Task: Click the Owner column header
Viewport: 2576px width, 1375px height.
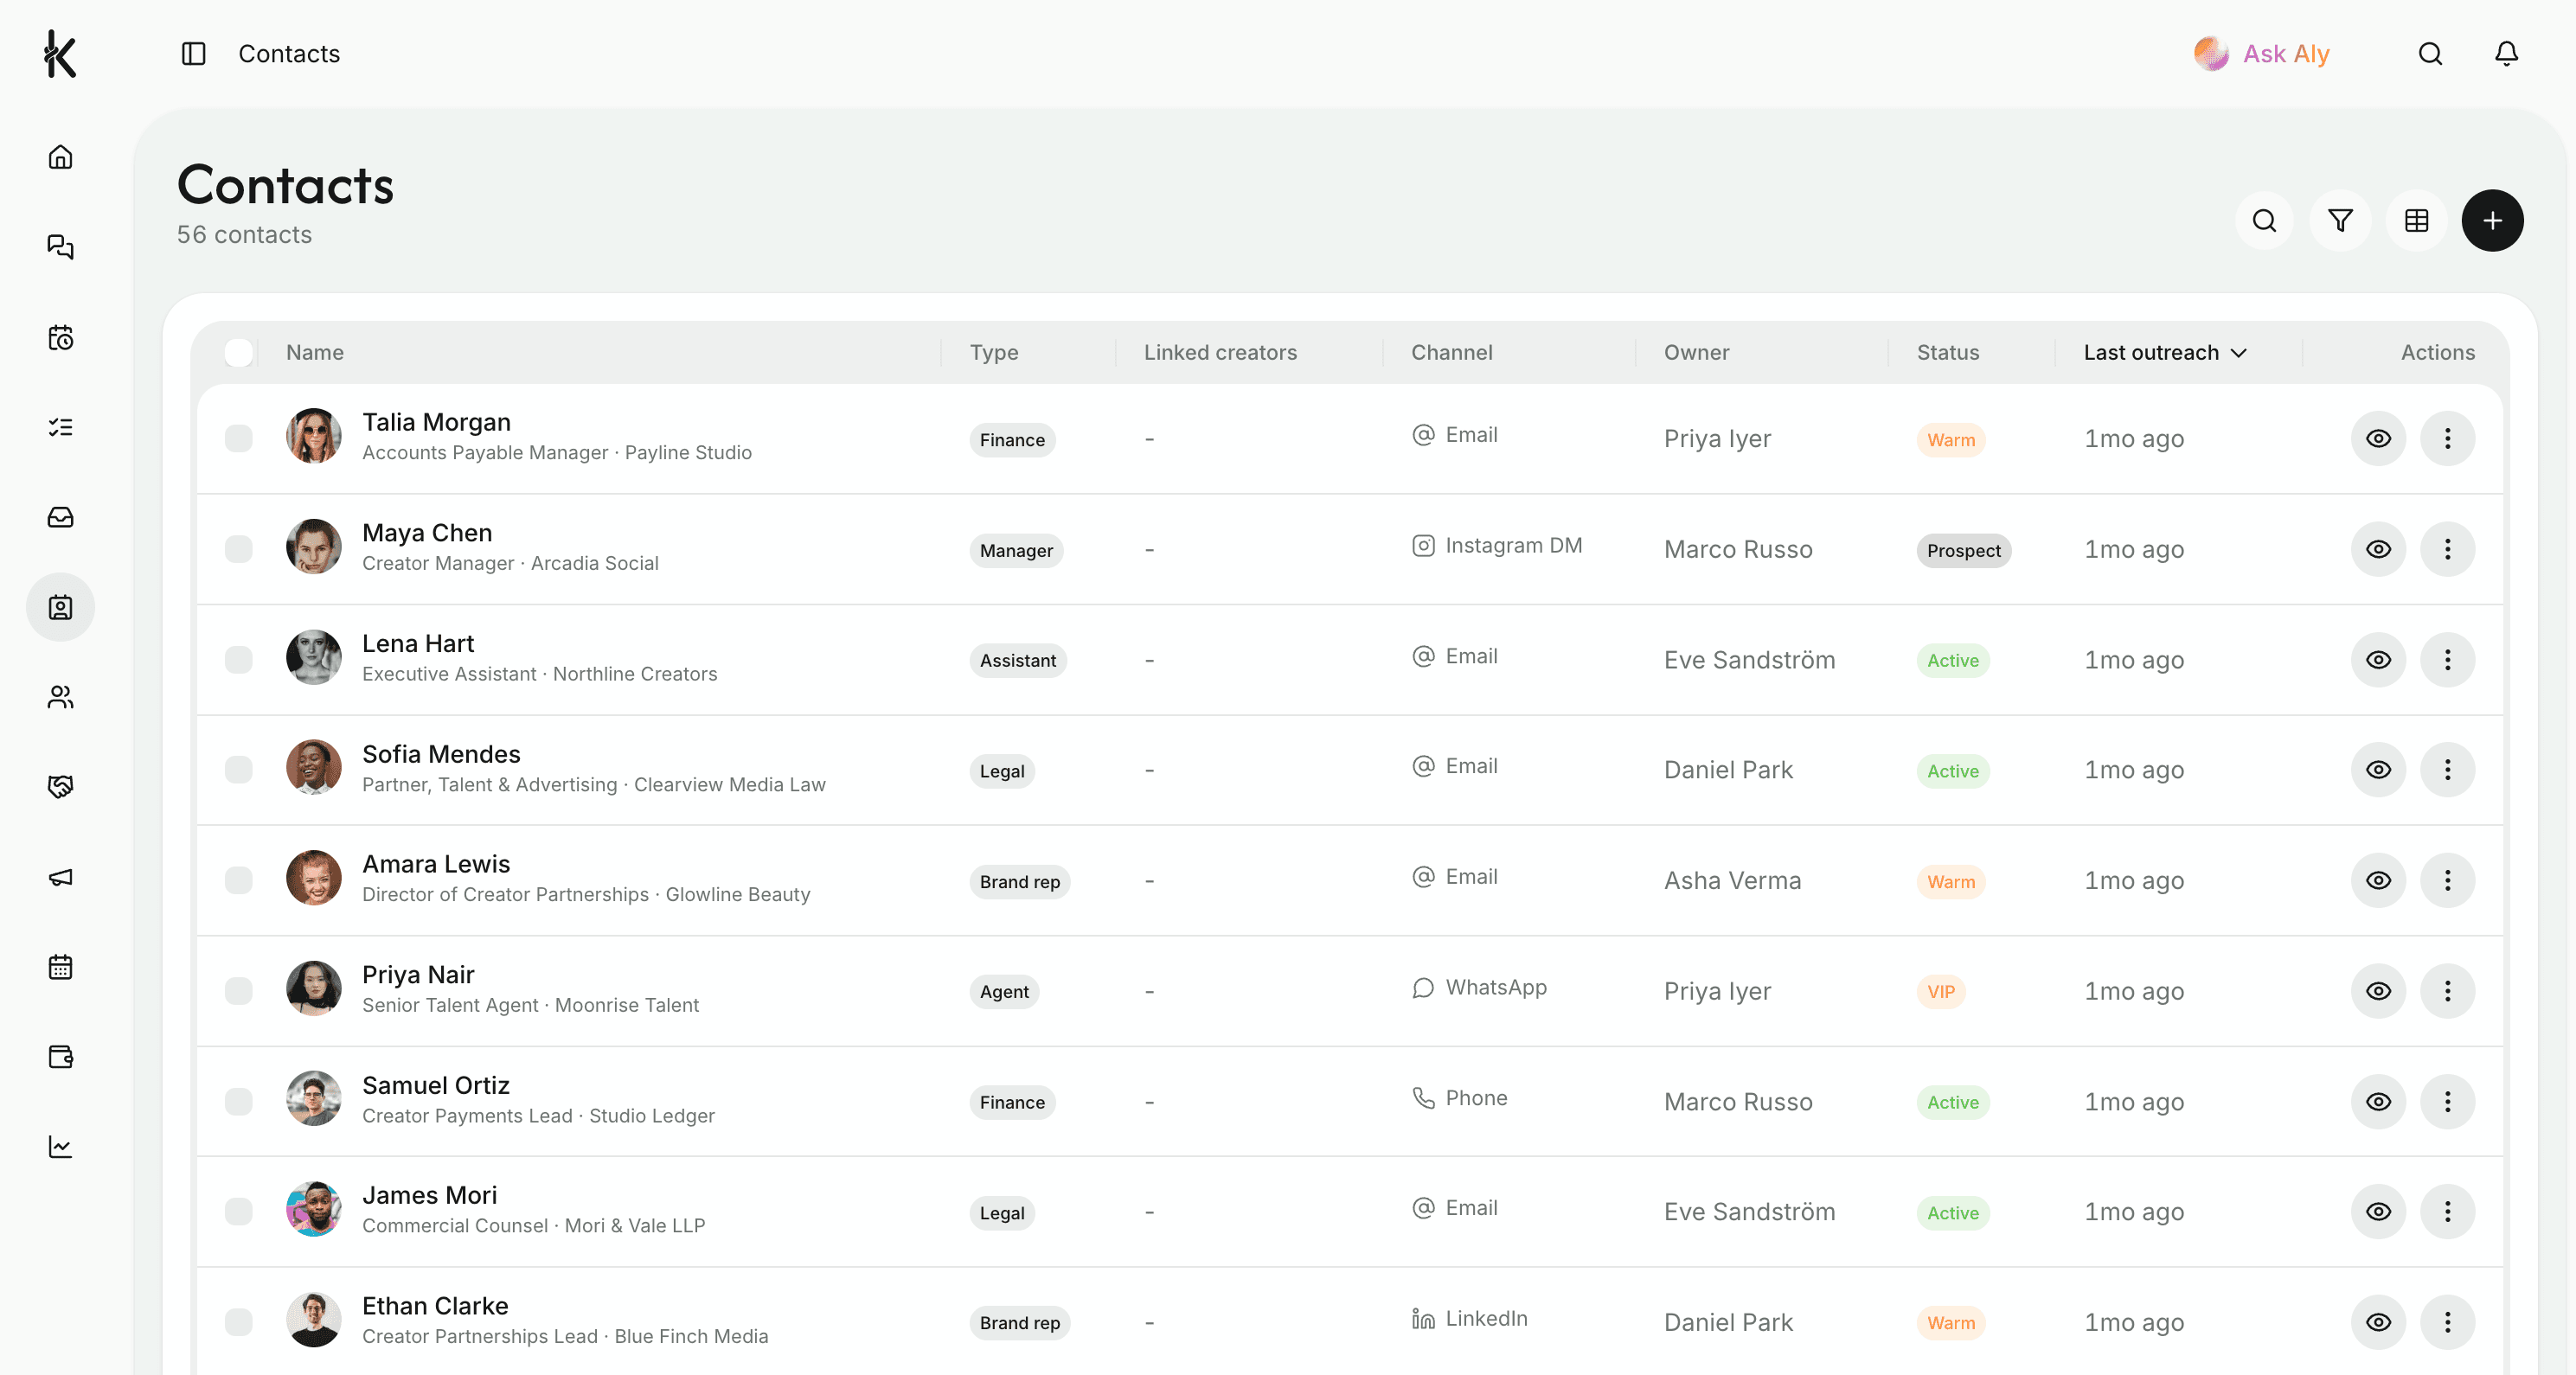Action: [x=1697, y=352]
